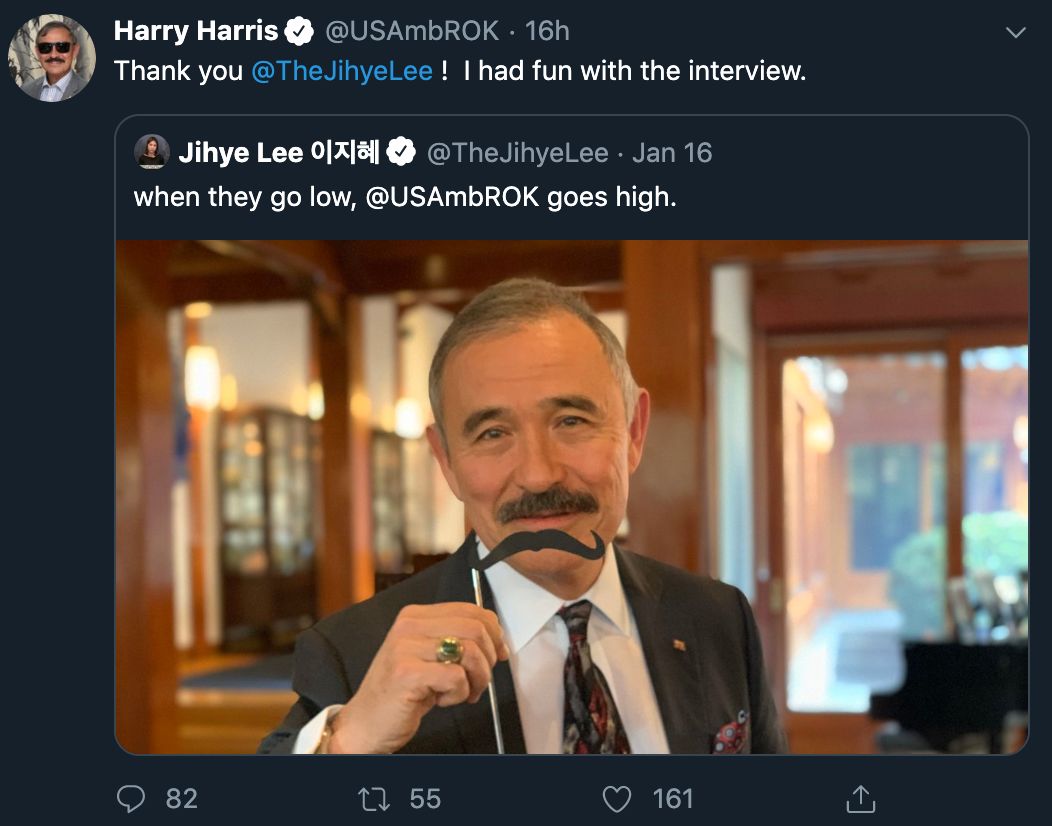Open Harry Harris profile avatar

52,58
